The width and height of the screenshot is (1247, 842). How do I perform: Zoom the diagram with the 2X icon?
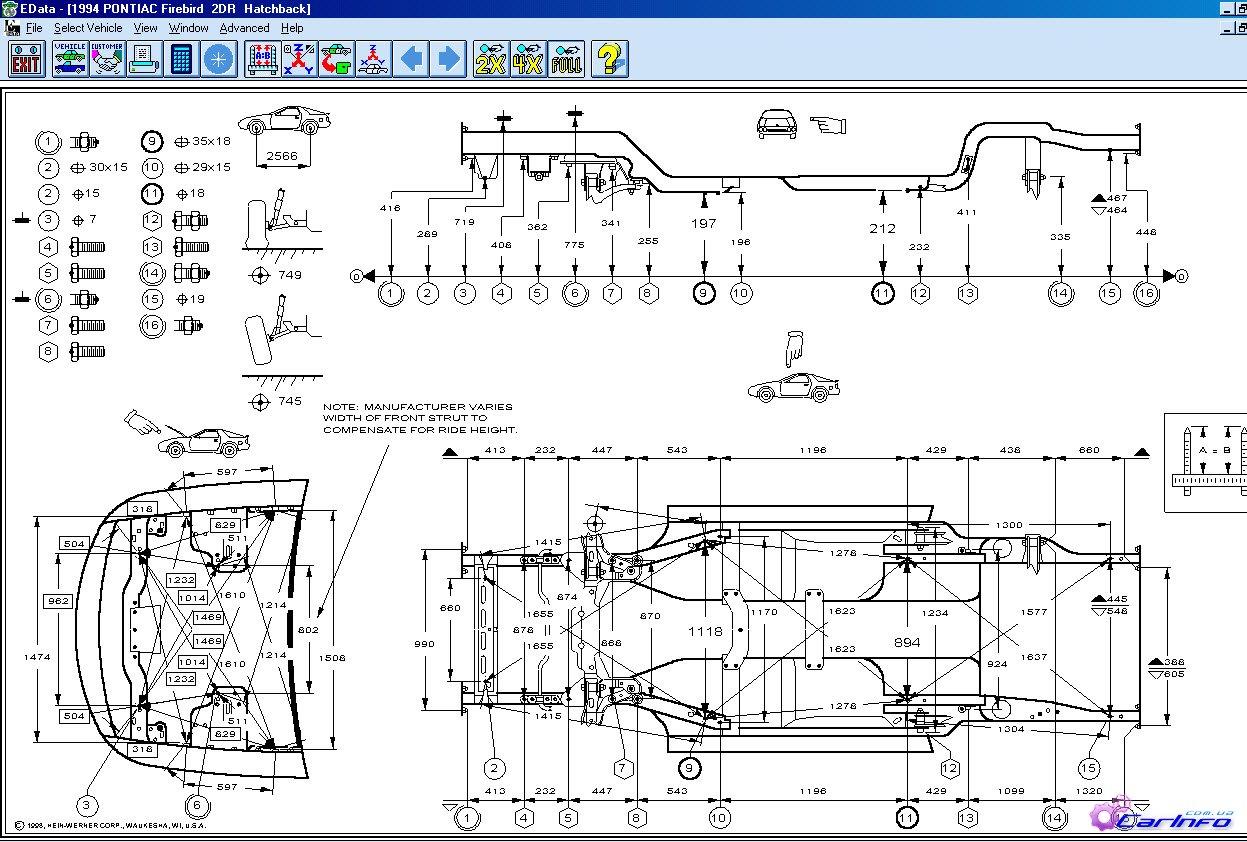click(x=492, y=59)
